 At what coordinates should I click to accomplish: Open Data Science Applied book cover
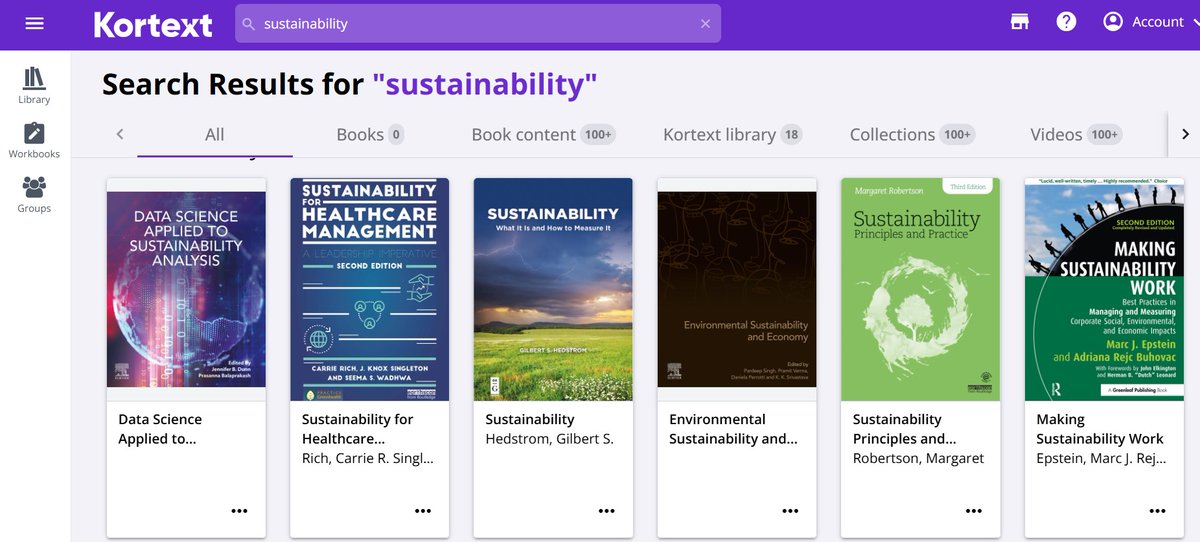[186, 290]
